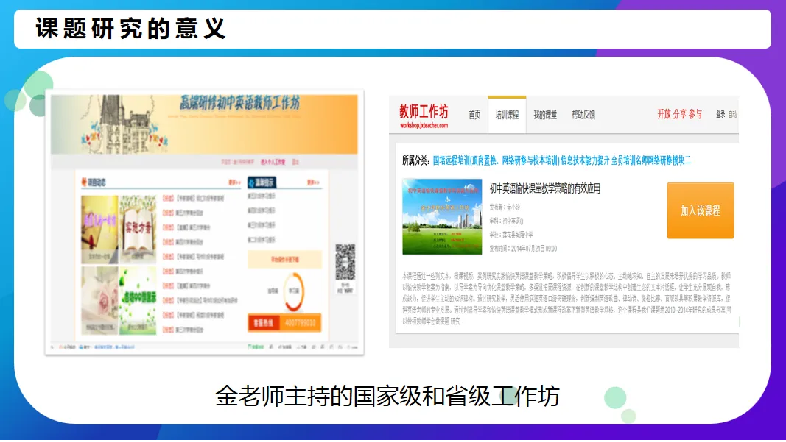786x442 pixels.
Task: Click the course cover thumbnail with buildings
Action: pyautogui.click(x=443, y=217)
